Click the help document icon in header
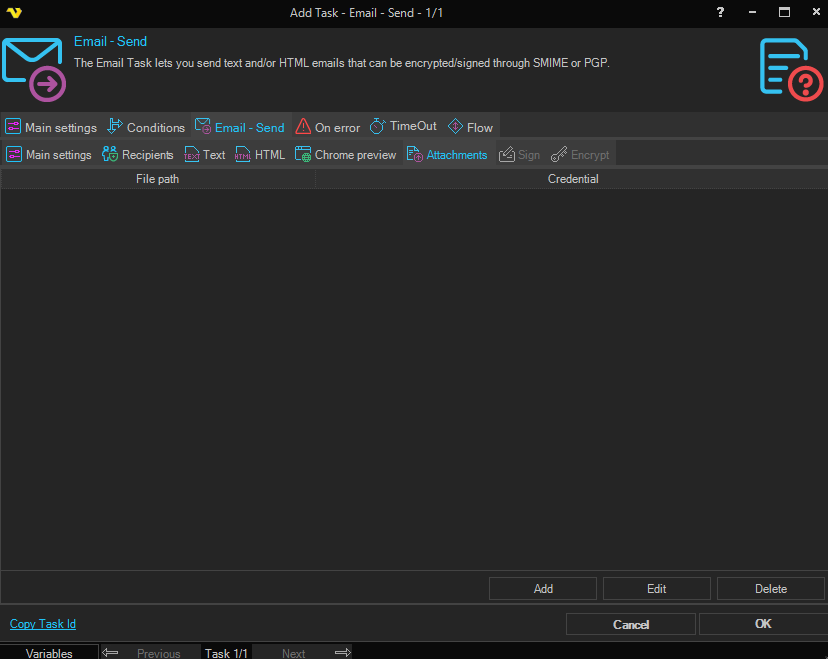Image resolution: width=828 pixels, height=659 pixels. coord(790,69)
